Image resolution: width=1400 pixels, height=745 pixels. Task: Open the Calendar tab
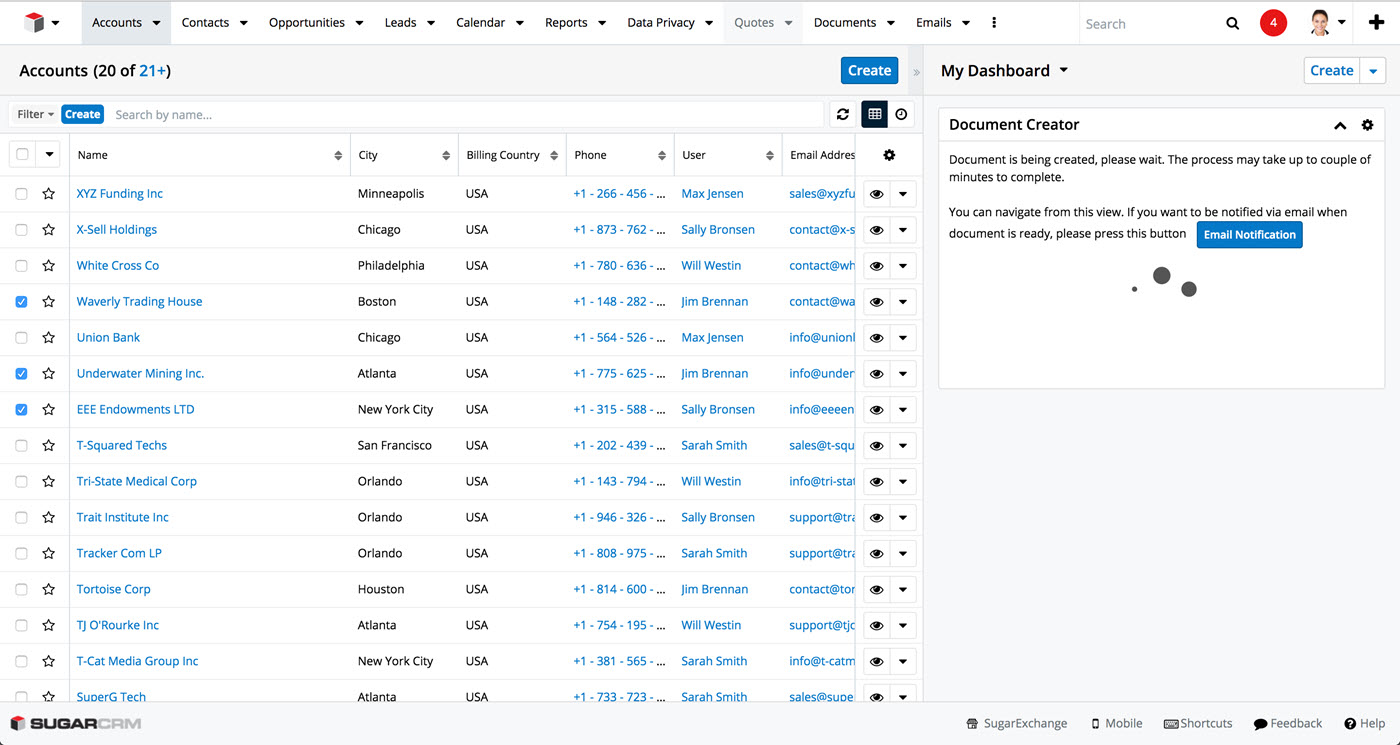[480, 23]
